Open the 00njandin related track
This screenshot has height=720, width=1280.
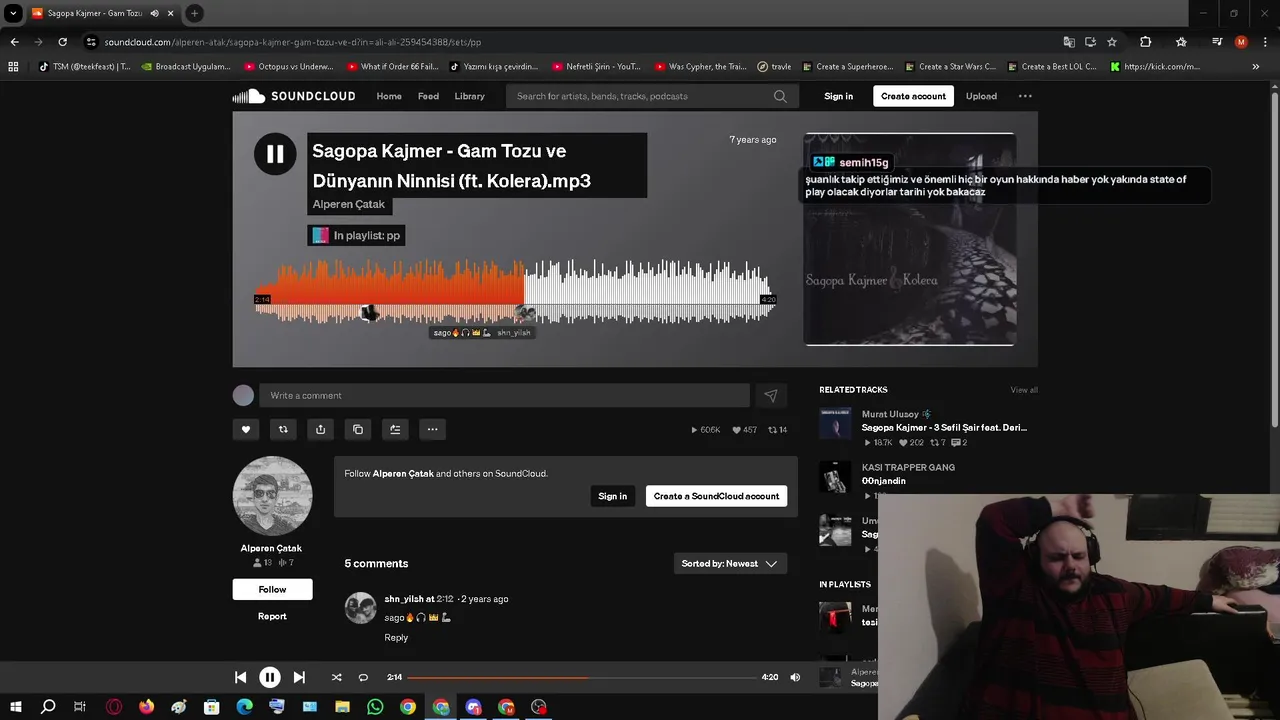pos(884,481)
